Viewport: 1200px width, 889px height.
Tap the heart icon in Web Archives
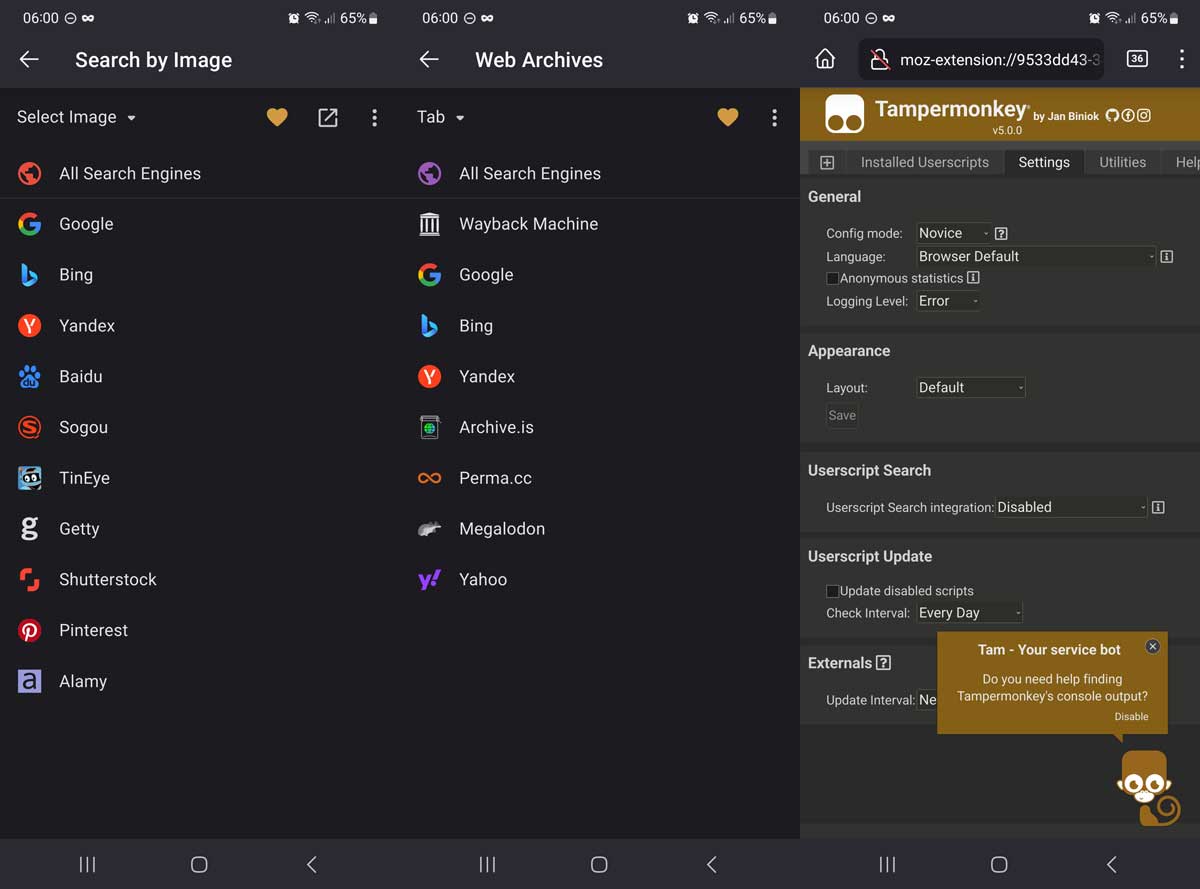pyautogui.click(x=728, y=118)
